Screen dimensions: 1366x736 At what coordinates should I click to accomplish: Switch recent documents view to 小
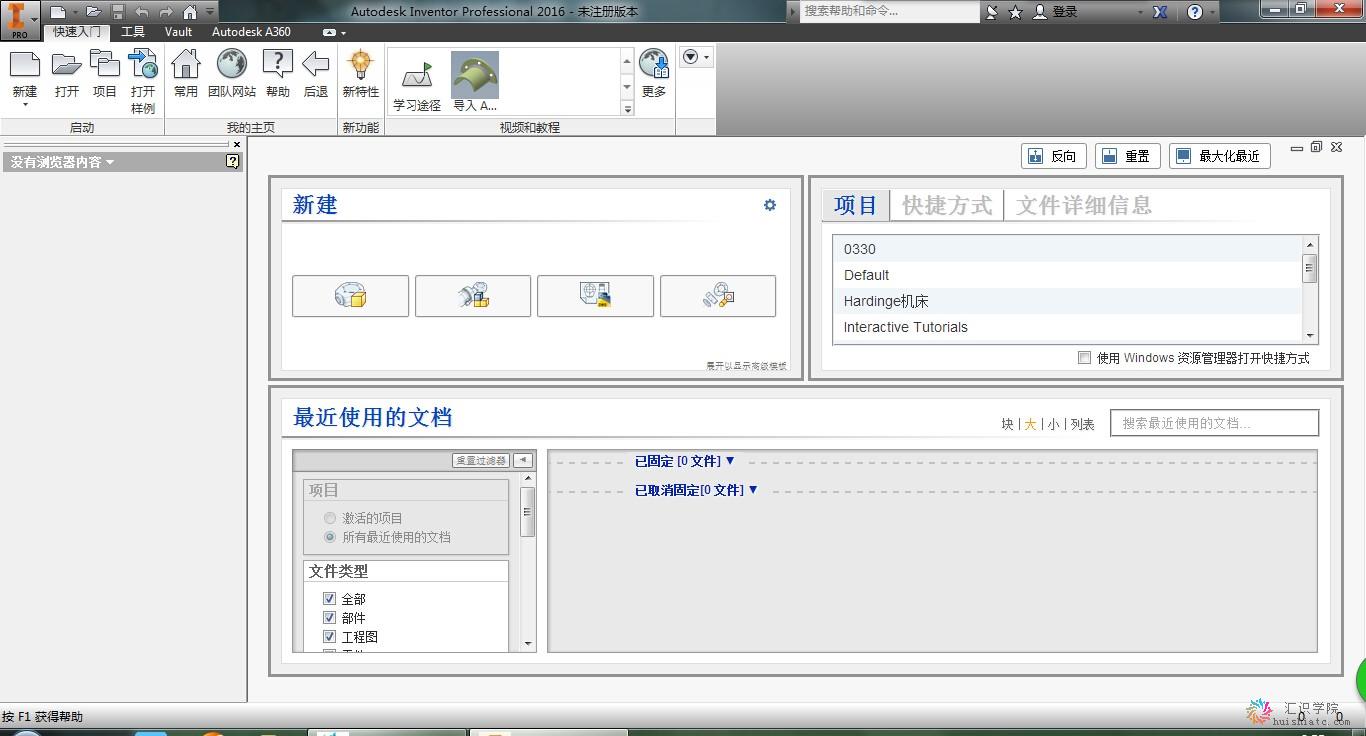1053,424
